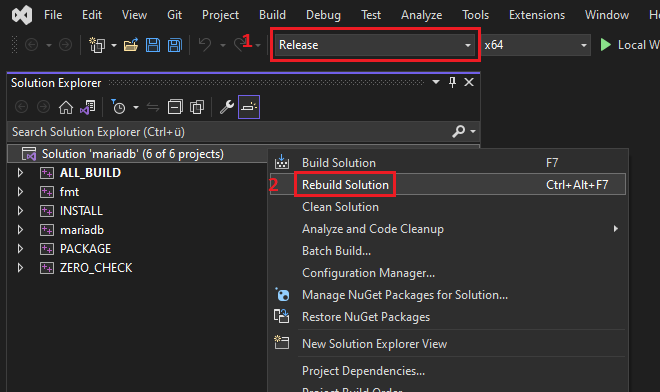Open the Build menu

tap(272, 15)
